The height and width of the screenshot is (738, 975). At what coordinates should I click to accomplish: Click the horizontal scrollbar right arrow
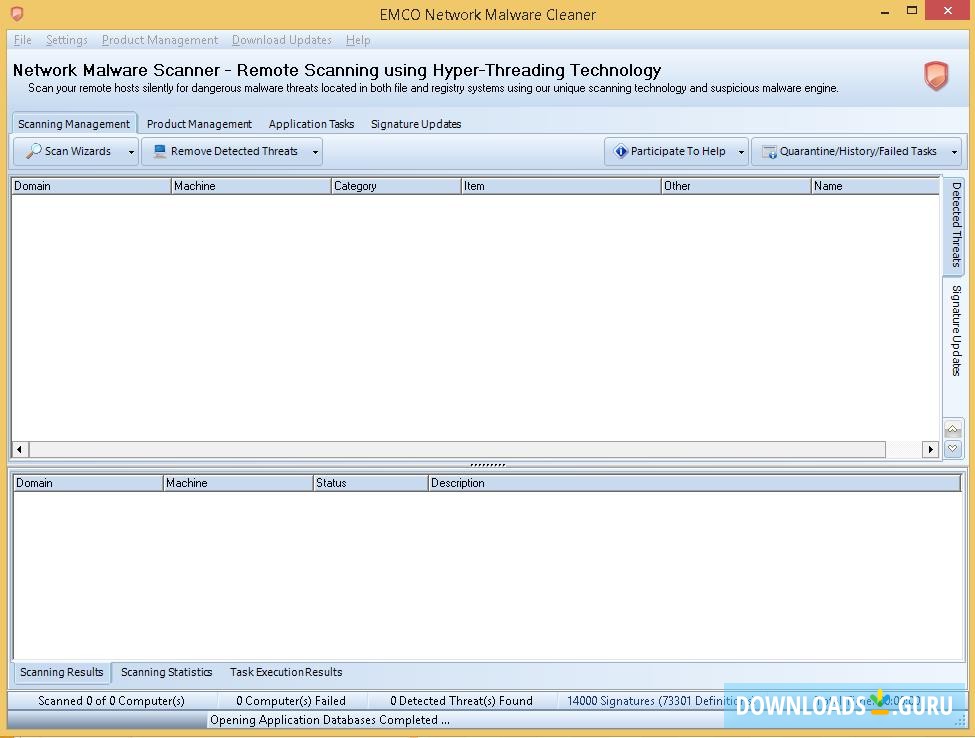930,449
